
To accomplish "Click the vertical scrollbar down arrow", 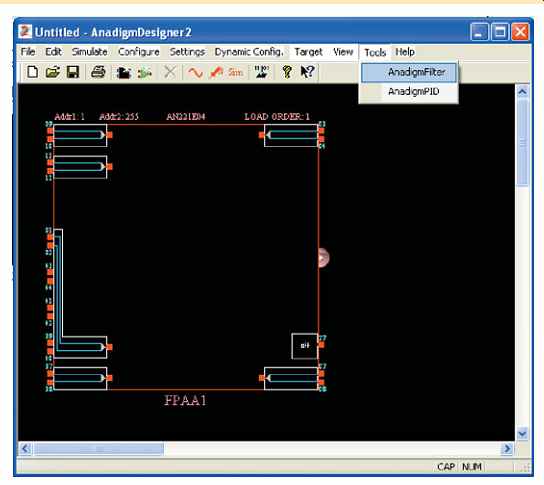I will tap(522, 433).
